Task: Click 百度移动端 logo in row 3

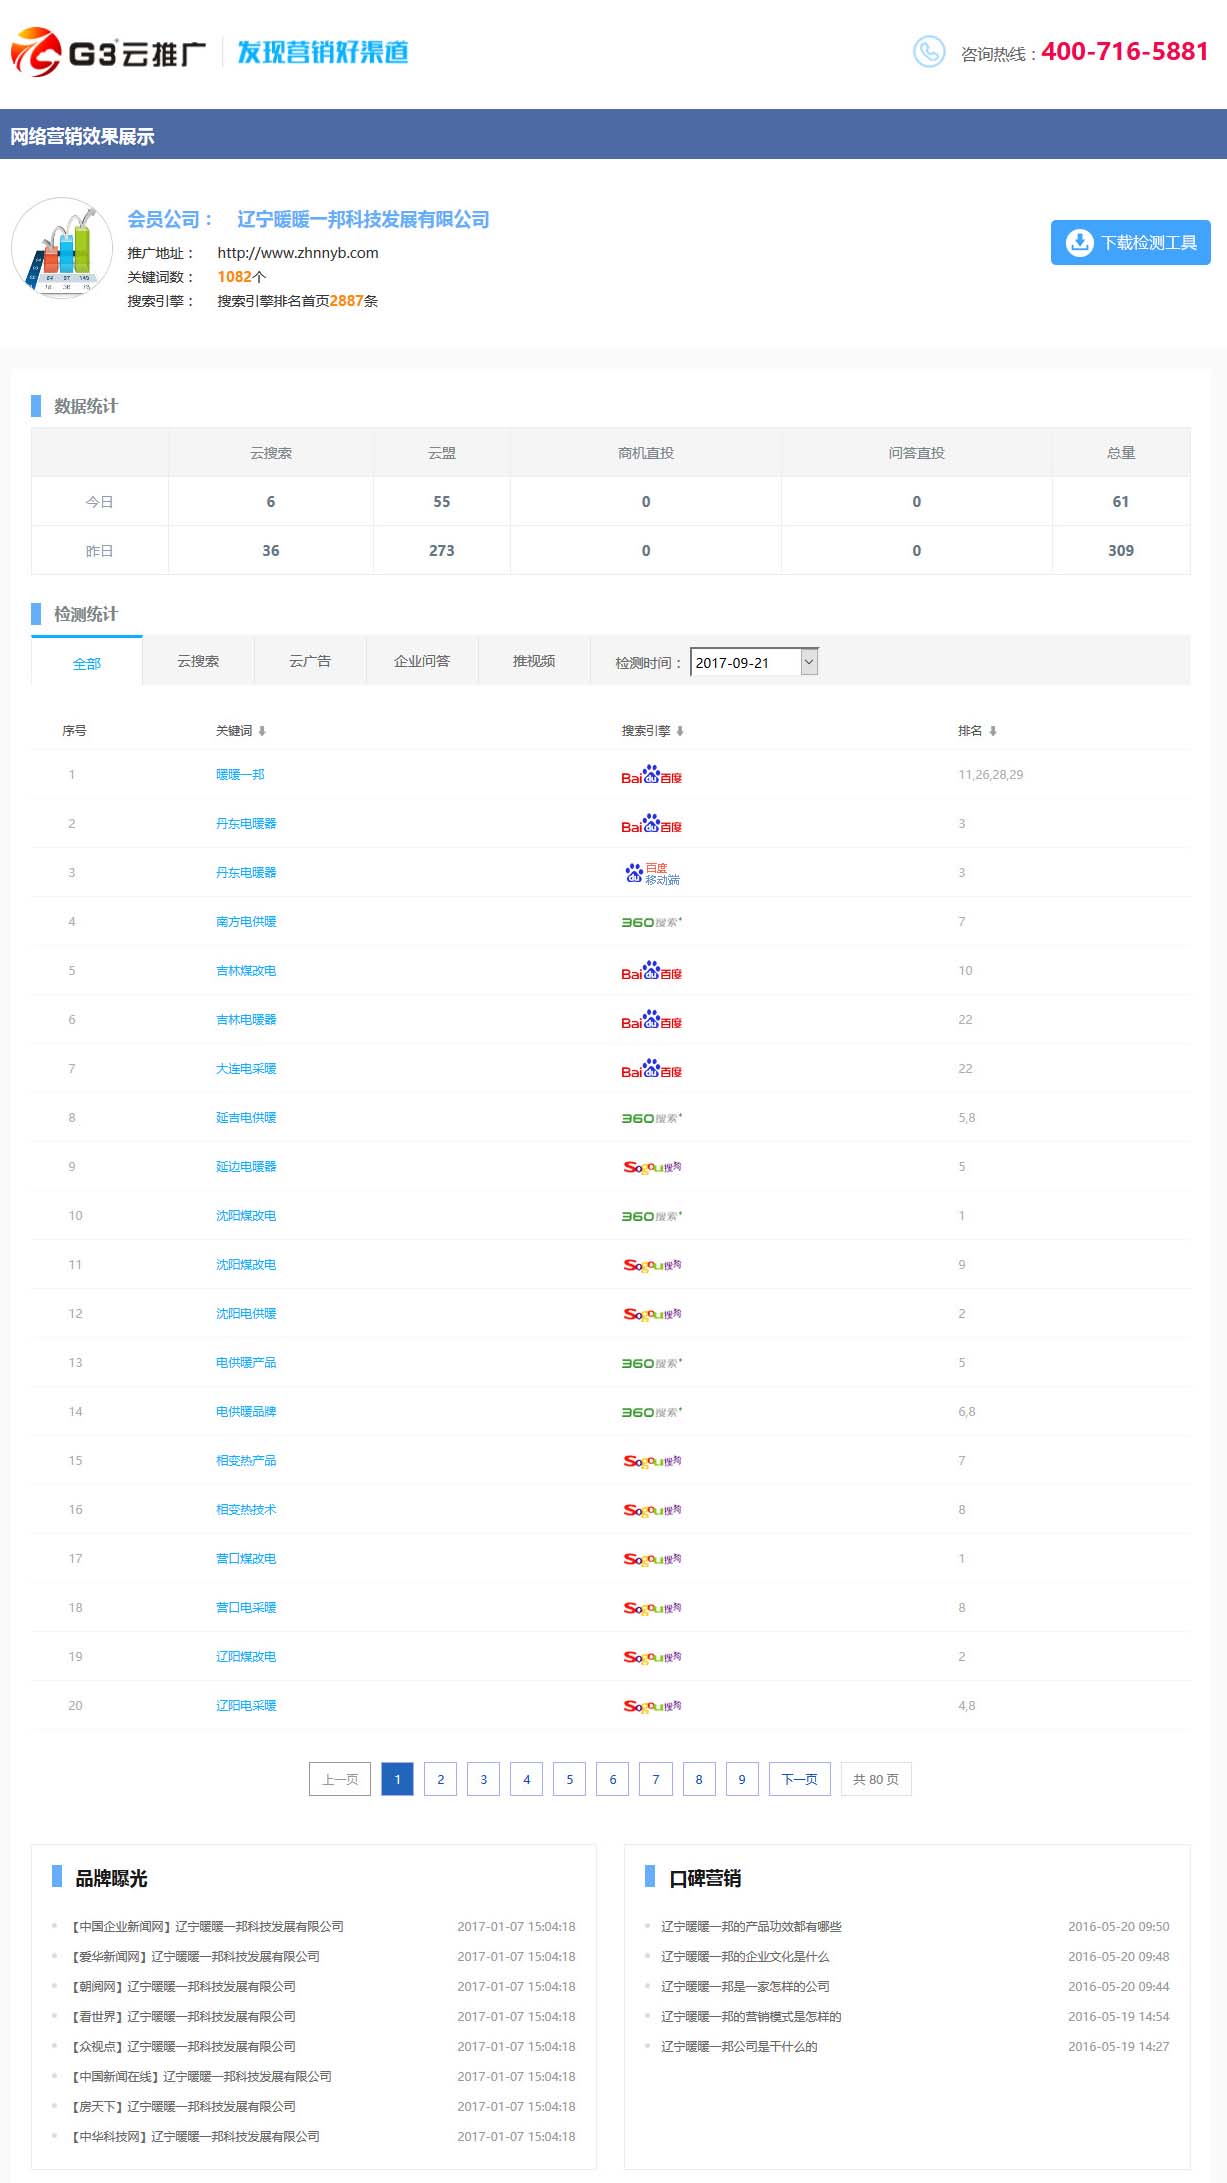Action: pyautogui.click(x=651, y=873)
